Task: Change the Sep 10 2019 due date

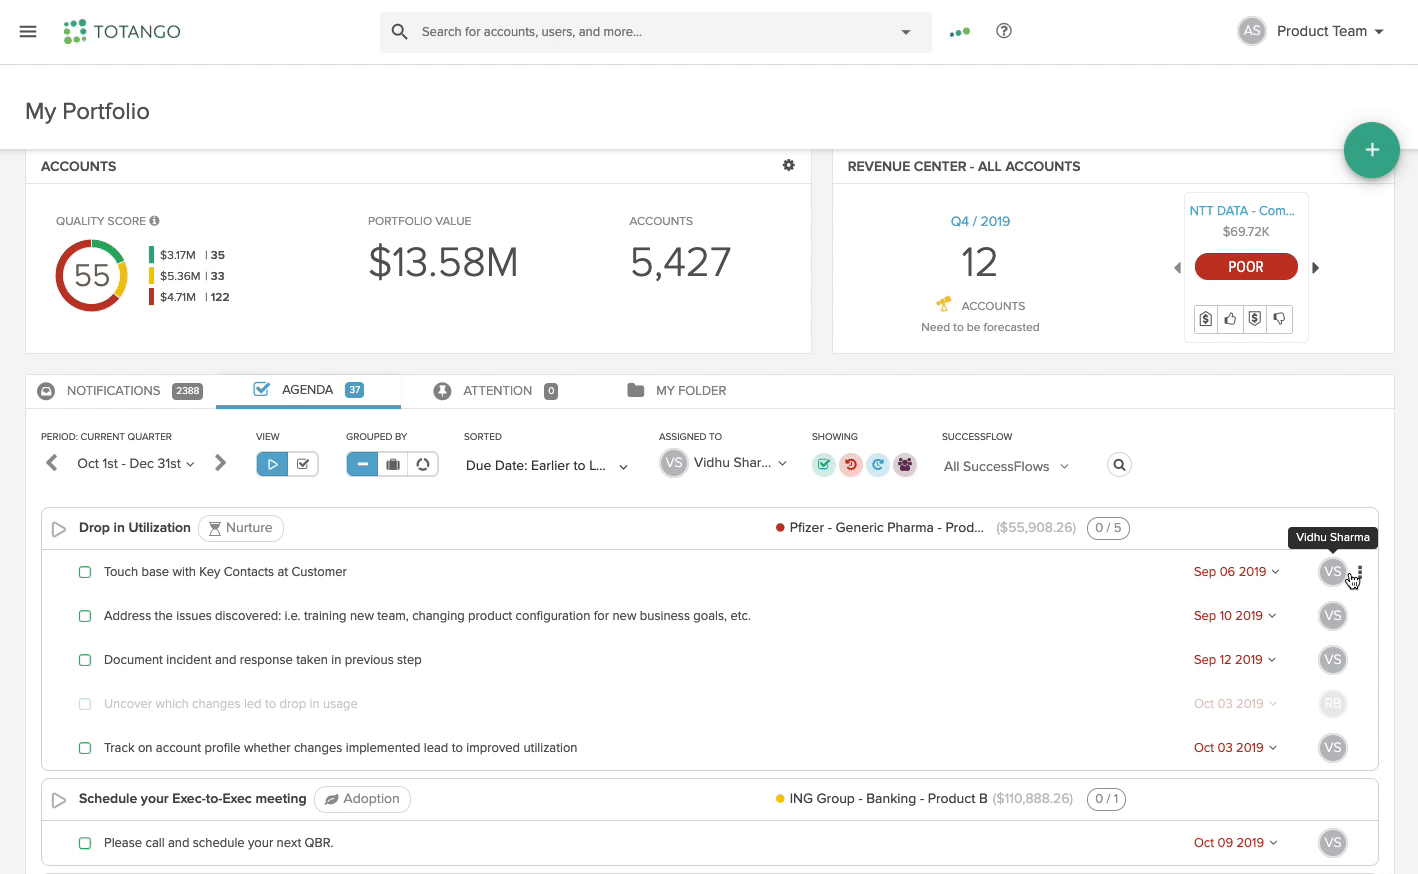Action: 1235,616
